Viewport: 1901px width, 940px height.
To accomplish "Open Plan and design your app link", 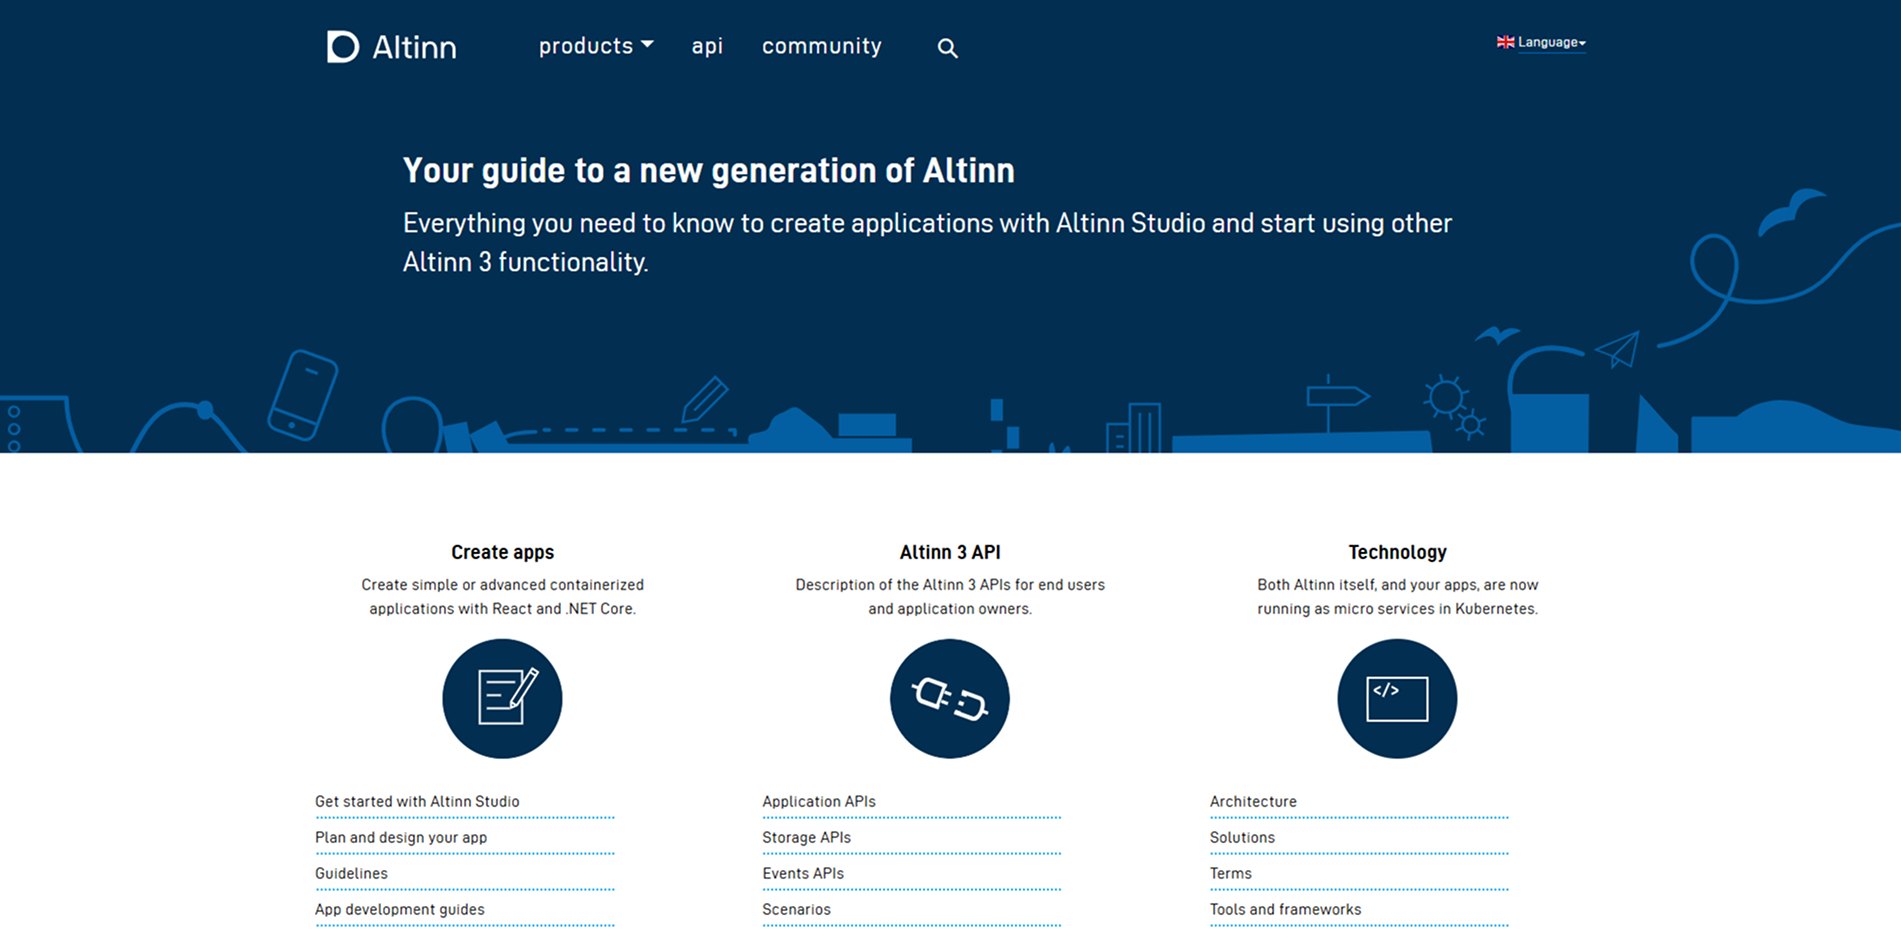I will click(x=401, y=837).
